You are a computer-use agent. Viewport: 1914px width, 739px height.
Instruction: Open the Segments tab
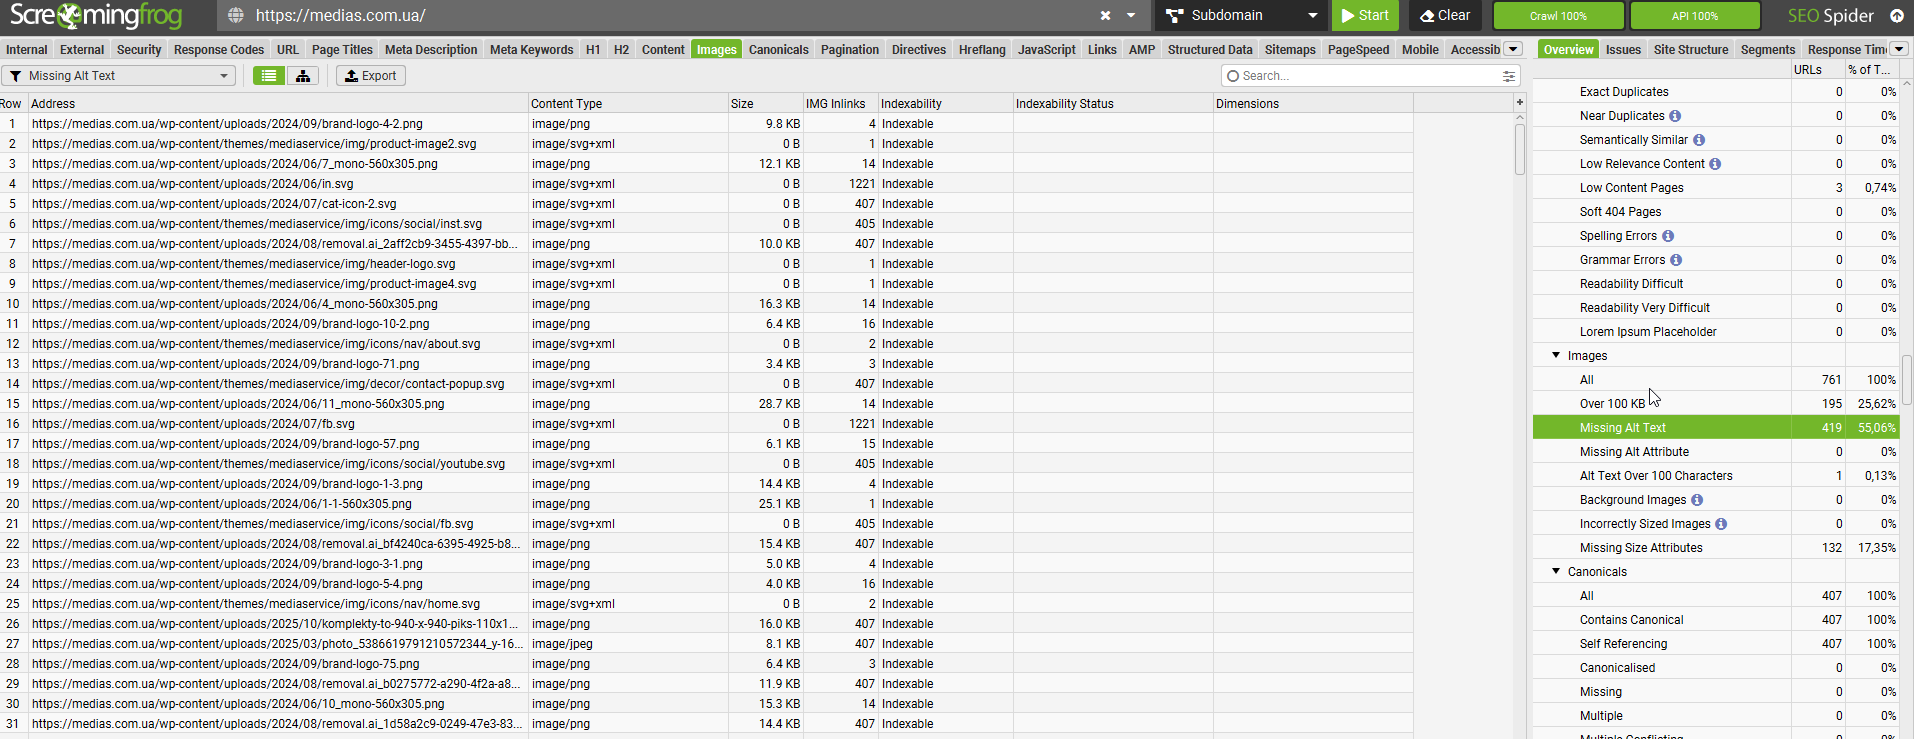click(1768, 49)
